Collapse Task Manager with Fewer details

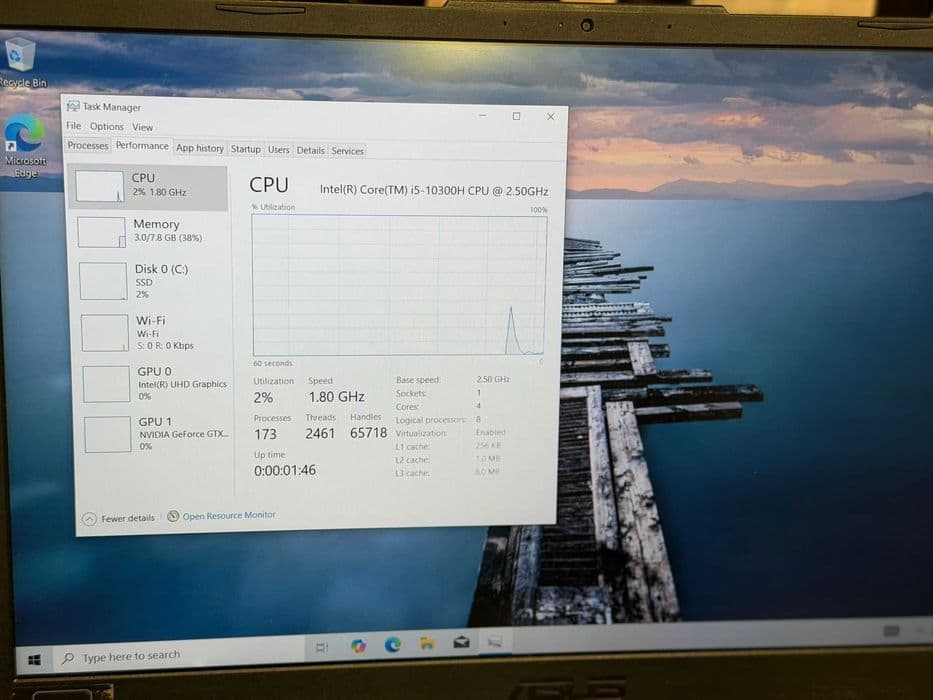click(119, 518)
